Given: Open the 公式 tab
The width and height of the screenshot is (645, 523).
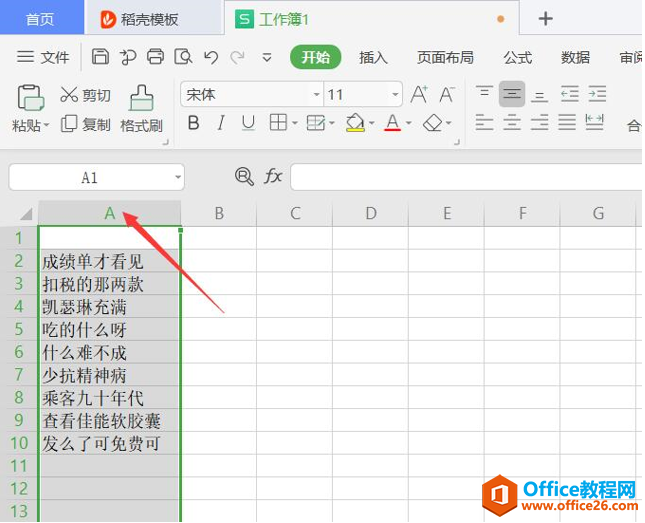Looking at the screenshot, I should pyautogui.click(x=518, y=57).
